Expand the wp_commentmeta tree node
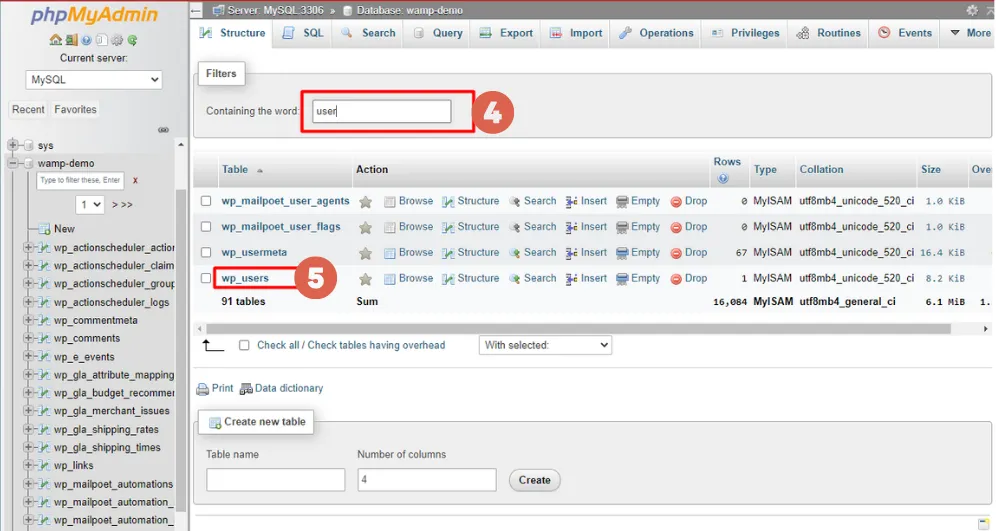Image resolution: width=996 pixels, height=531 pixels. [x=28, y=320]
